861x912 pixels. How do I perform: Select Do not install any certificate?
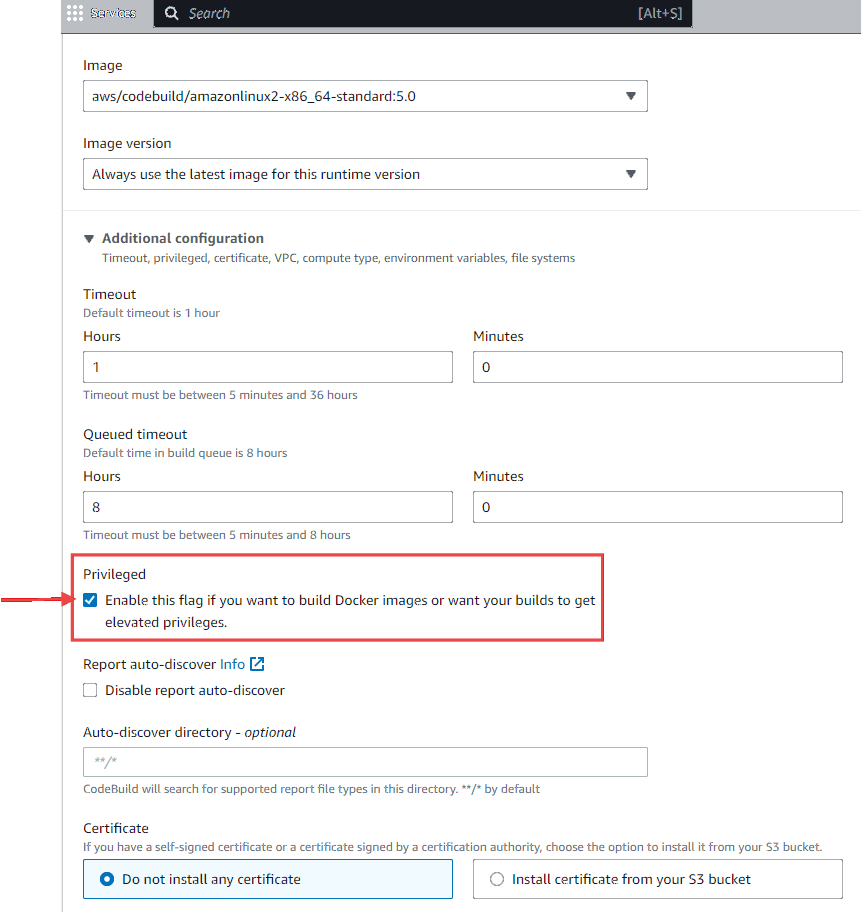tap(268, 879)
